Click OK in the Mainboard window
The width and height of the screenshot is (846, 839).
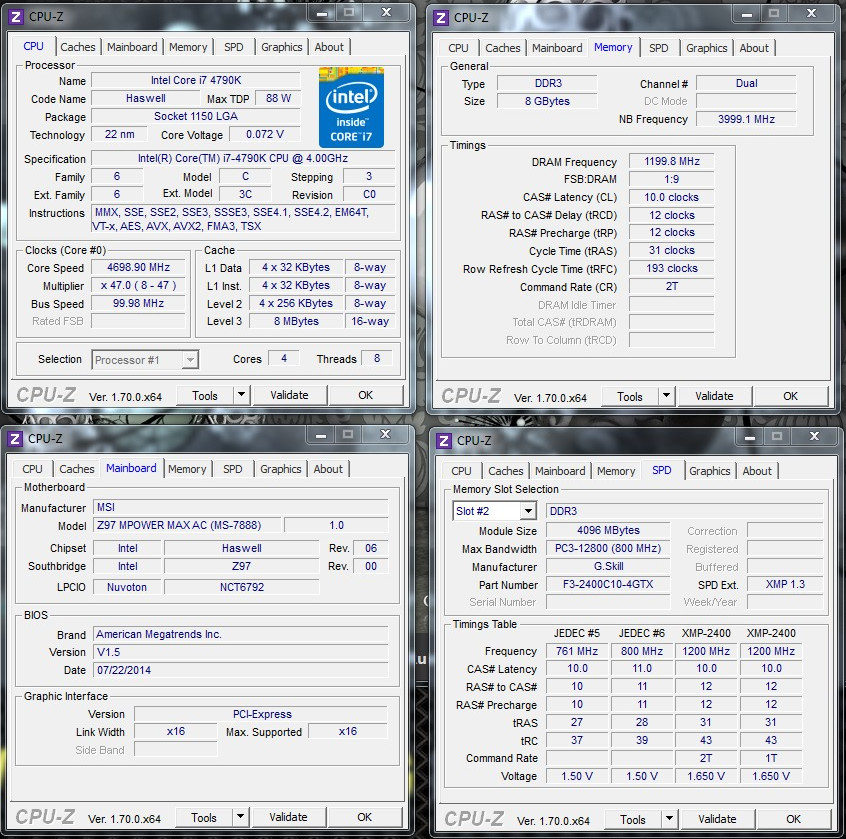(x=365, y=817)
